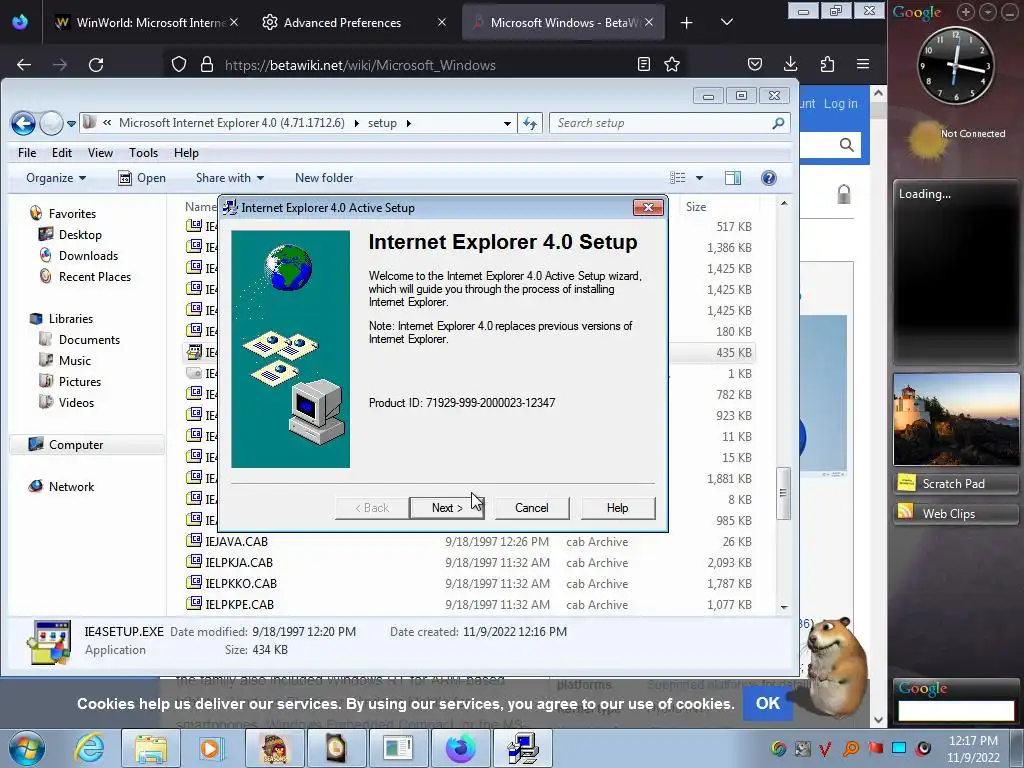
Task: Open the Tools menu in Explorer
Action: click(143, 153)
